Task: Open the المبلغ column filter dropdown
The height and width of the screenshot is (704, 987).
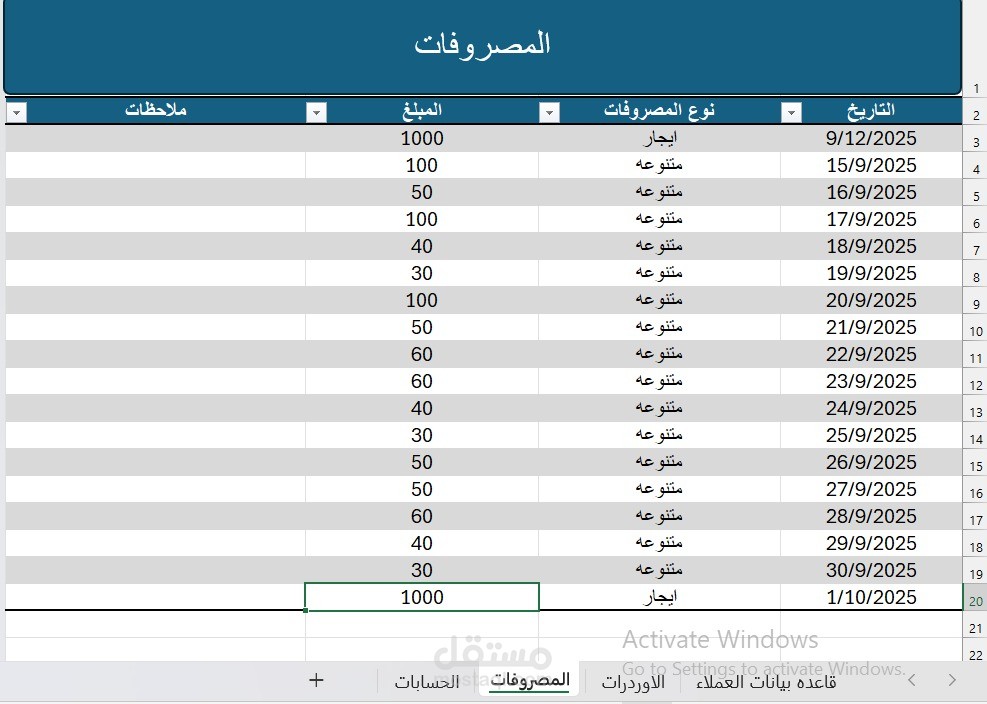Action: pos(316,112)
